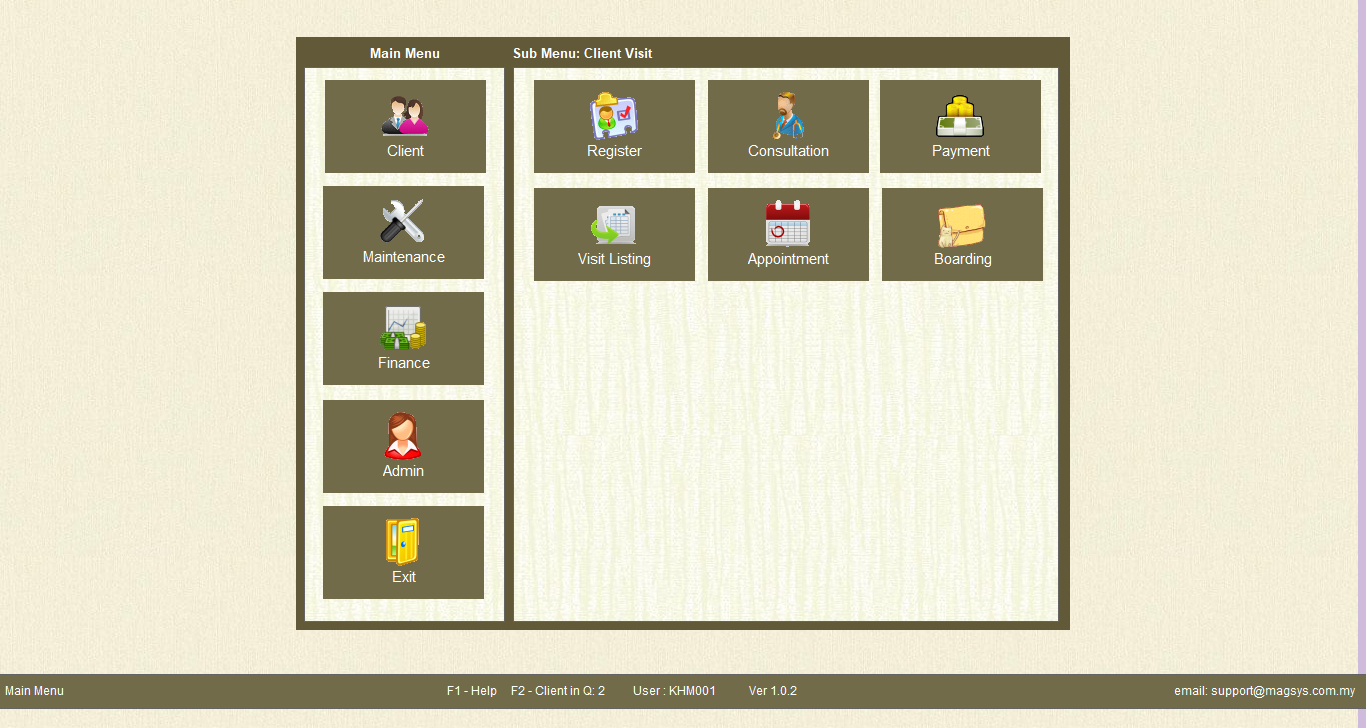This screenshot has height=728, width=1366.
Task: Click the Main Menu panel header
Action: [x=404, y=53]
